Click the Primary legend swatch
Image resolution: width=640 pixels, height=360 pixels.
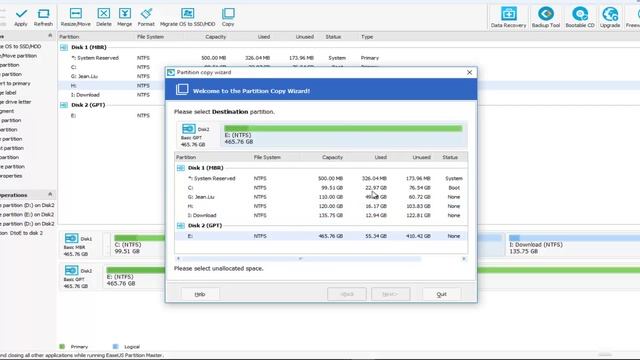click(62, 347)
